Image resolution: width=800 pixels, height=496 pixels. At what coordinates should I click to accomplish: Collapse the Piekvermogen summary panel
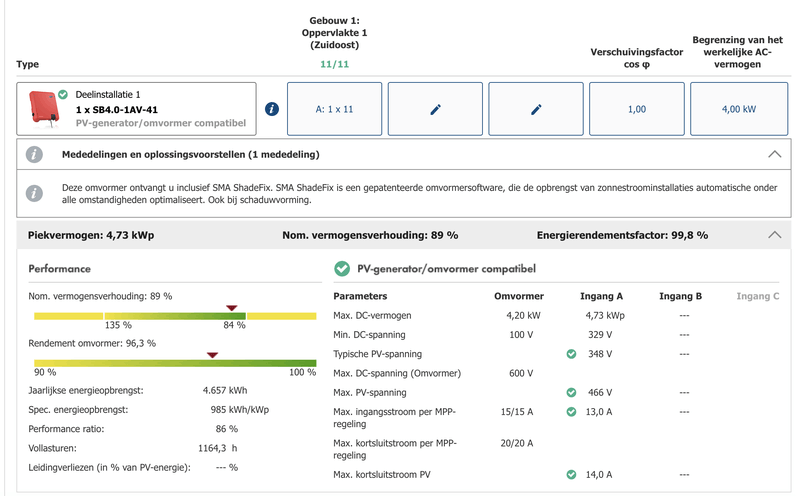[773, 235]
